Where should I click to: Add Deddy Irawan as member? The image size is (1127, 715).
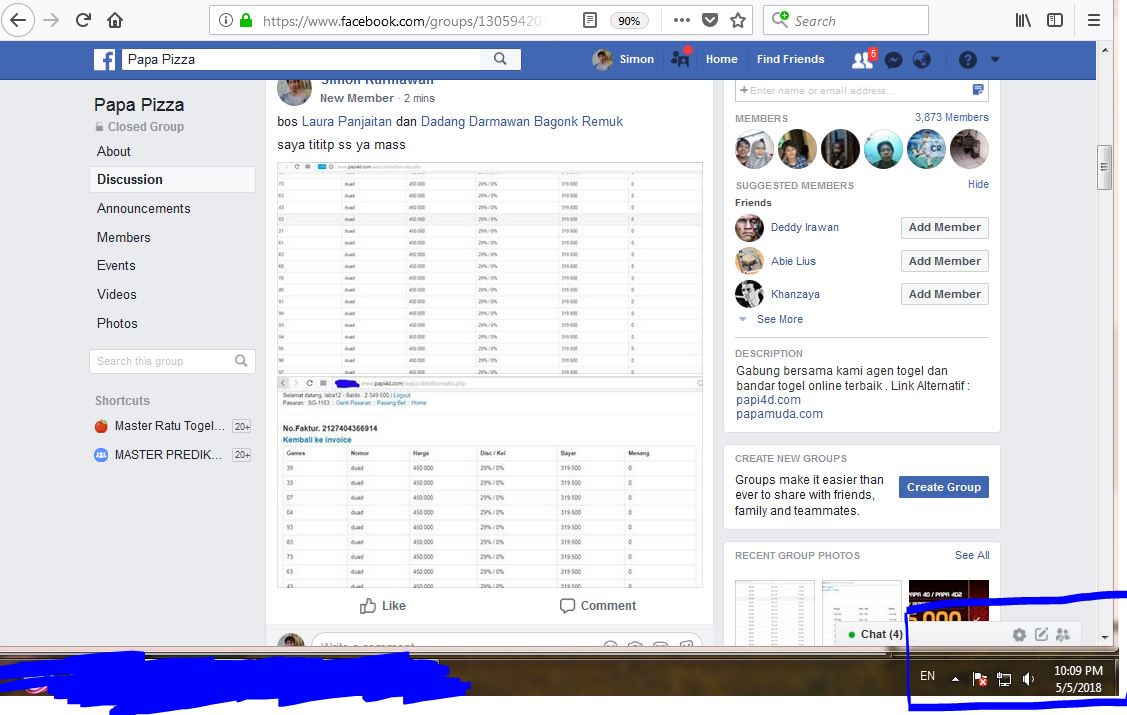pos(944,228)
